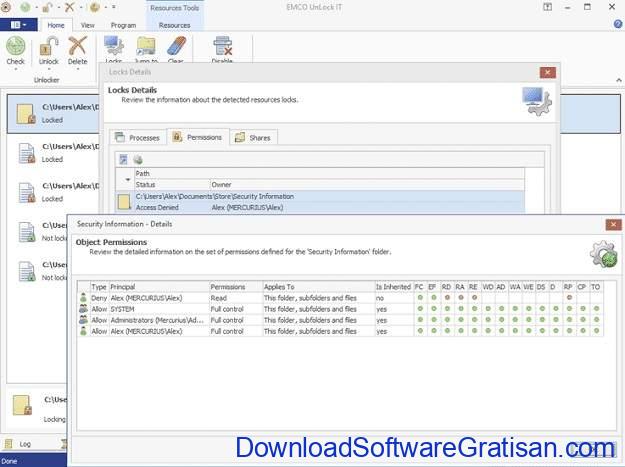Click the FC column header
Image resolution: width=625 pixels, height=467 pixels.
click(x=419, y=287)
